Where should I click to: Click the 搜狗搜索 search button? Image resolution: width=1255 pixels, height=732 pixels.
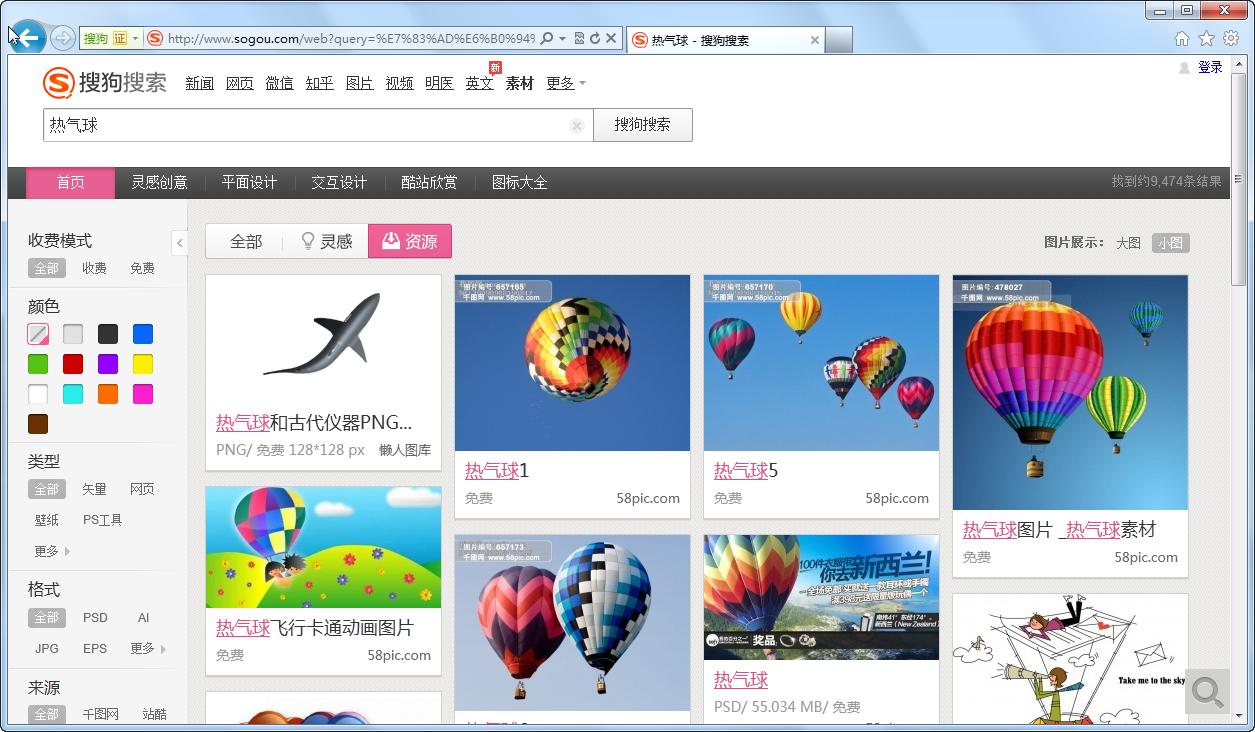pyautogui.click(x=642, y=125)
